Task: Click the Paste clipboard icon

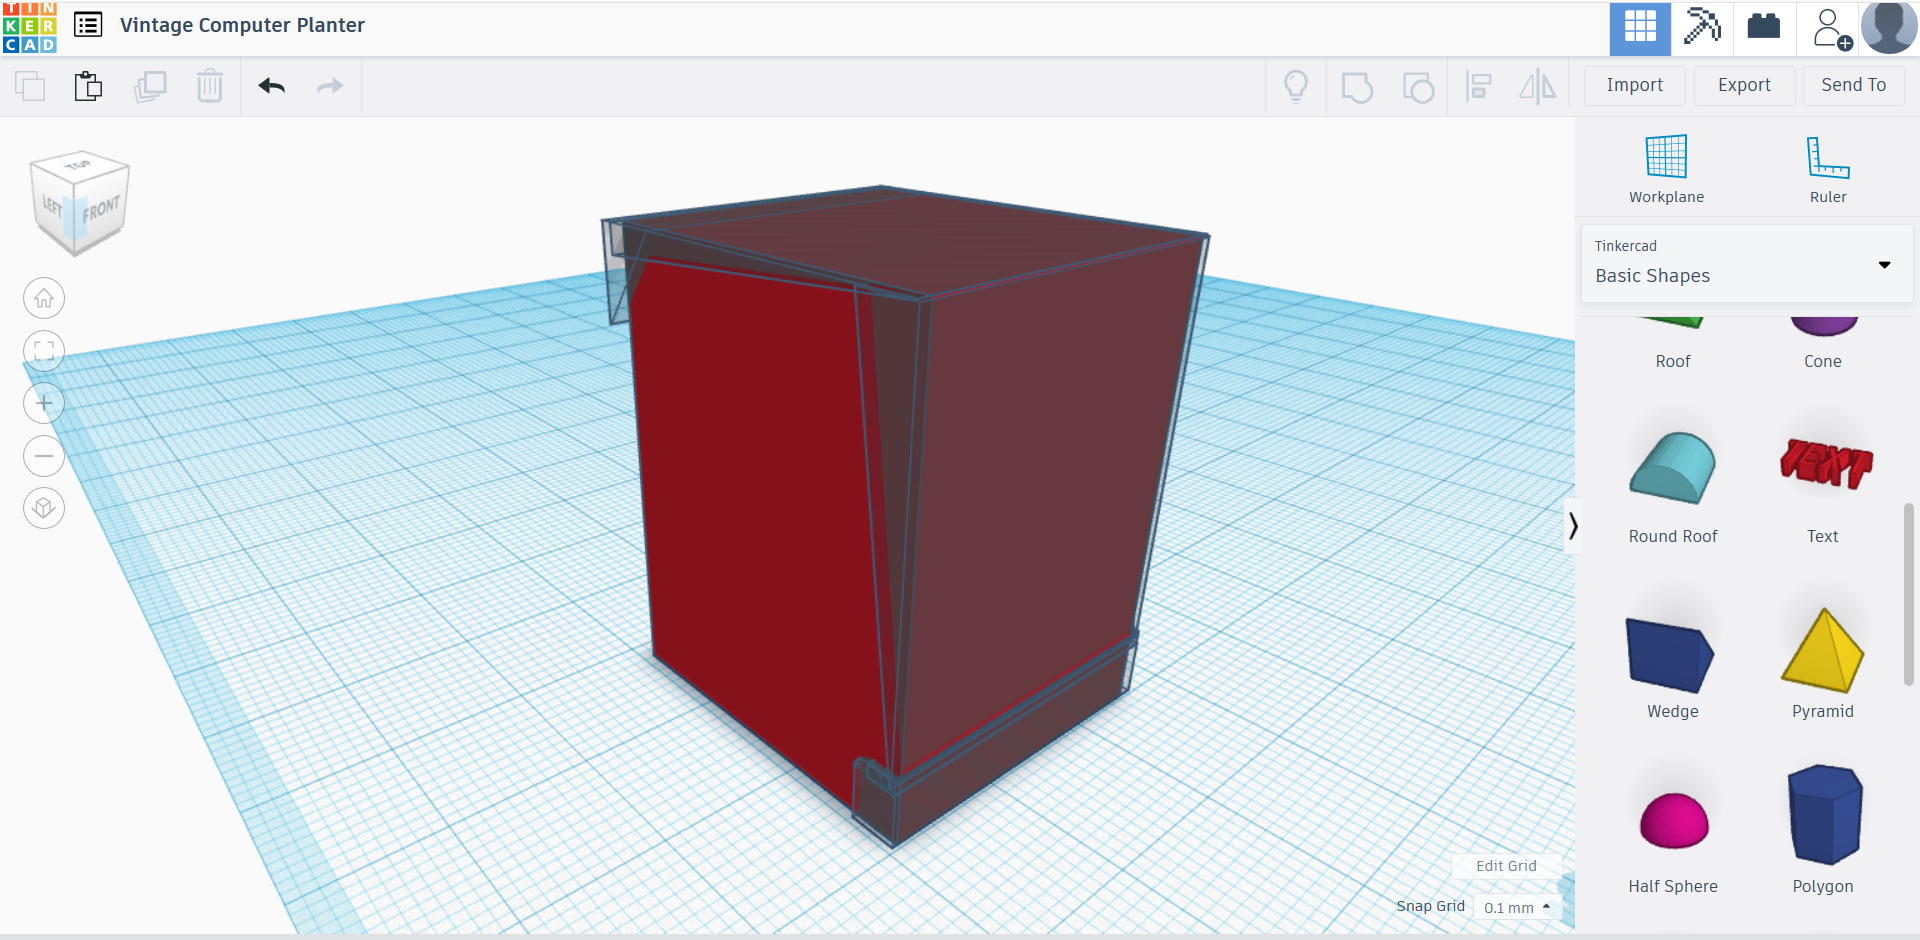Action: click(x=89, y=86)
